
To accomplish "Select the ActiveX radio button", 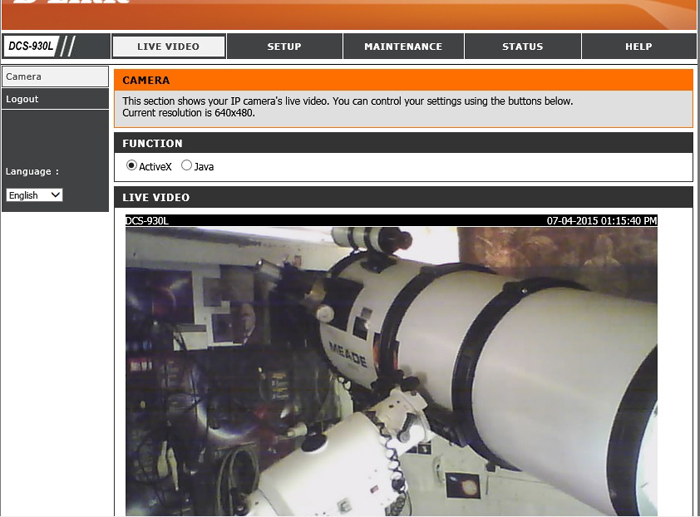I will coord(131,166).
